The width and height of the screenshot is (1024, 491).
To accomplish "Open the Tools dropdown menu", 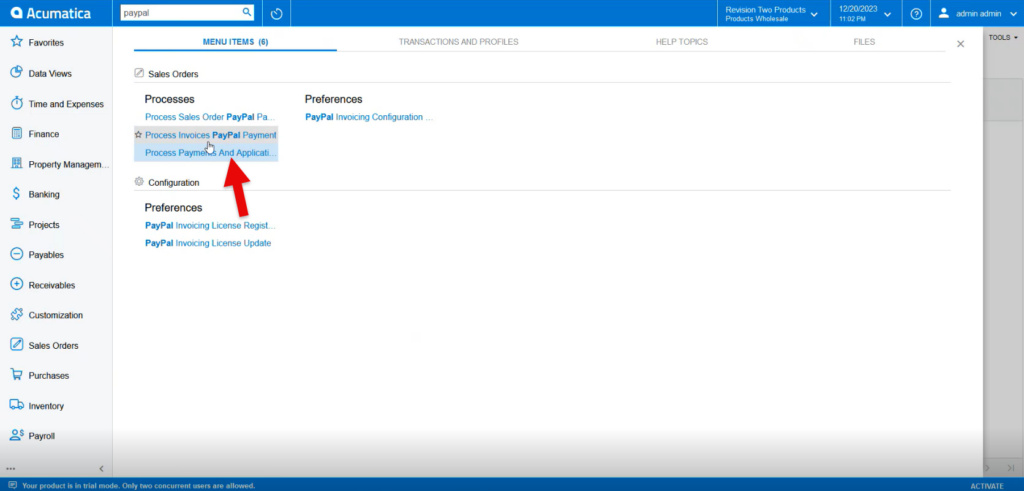I will [x=1003, y=38].
